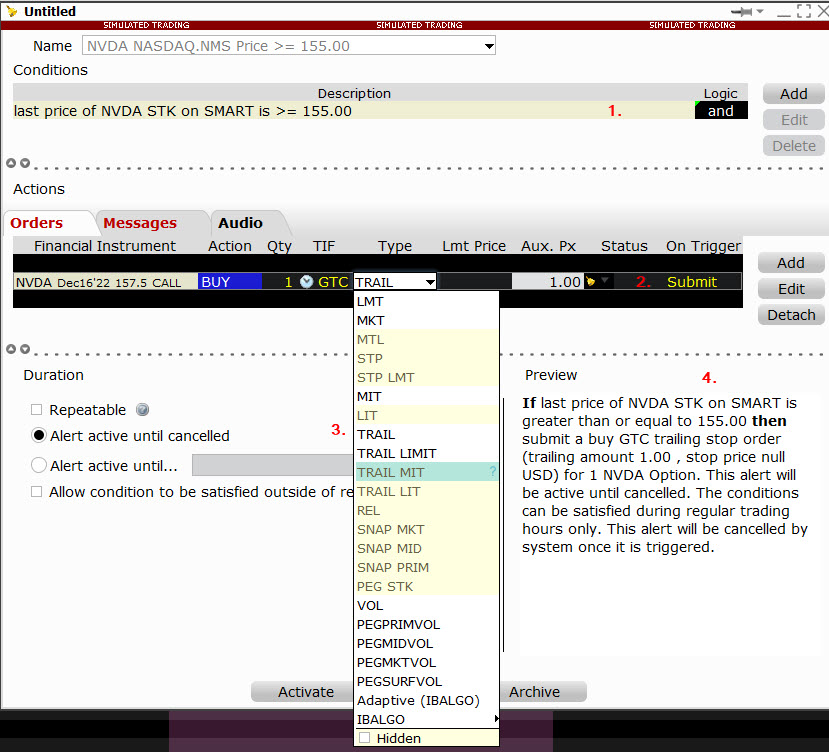The width and height of the screenshot is (829, 752).
Task: Click the Repeatable help info icon
Action: pyautogui.click(x=142, y=410)
